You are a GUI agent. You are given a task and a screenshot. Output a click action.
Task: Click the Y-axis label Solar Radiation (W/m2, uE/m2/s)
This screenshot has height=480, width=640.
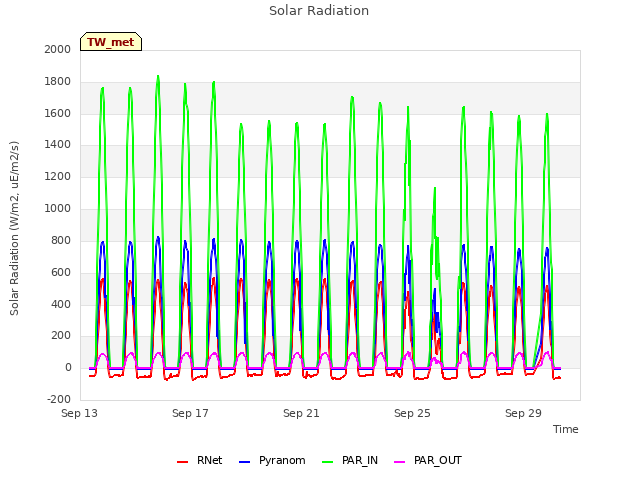tap(14, 228)
